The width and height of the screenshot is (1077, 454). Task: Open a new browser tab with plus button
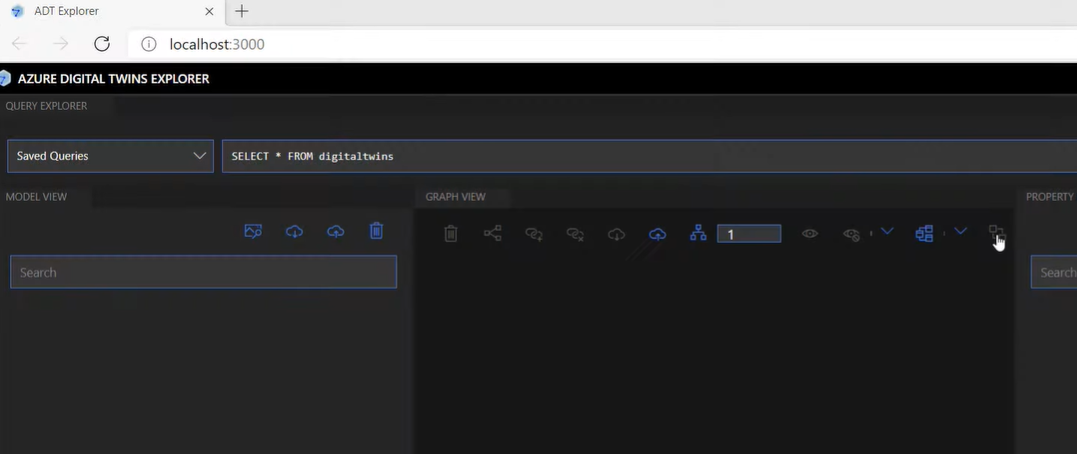click(x=241, y=11)
